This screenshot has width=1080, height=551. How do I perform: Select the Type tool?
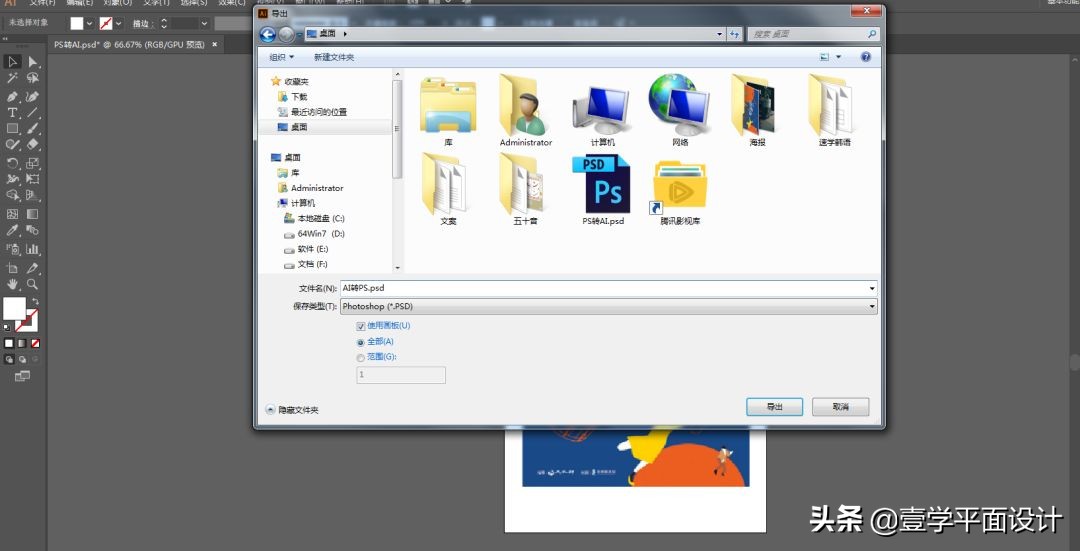click(12, 112)
